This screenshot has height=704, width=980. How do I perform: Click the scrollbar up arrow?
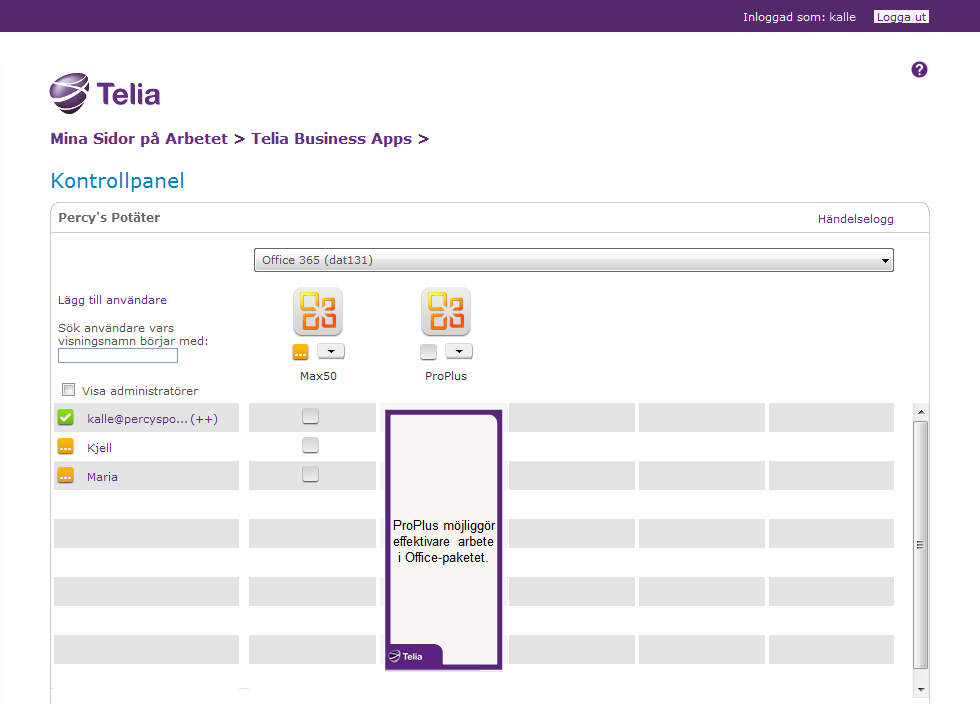(x=921, y=412)
